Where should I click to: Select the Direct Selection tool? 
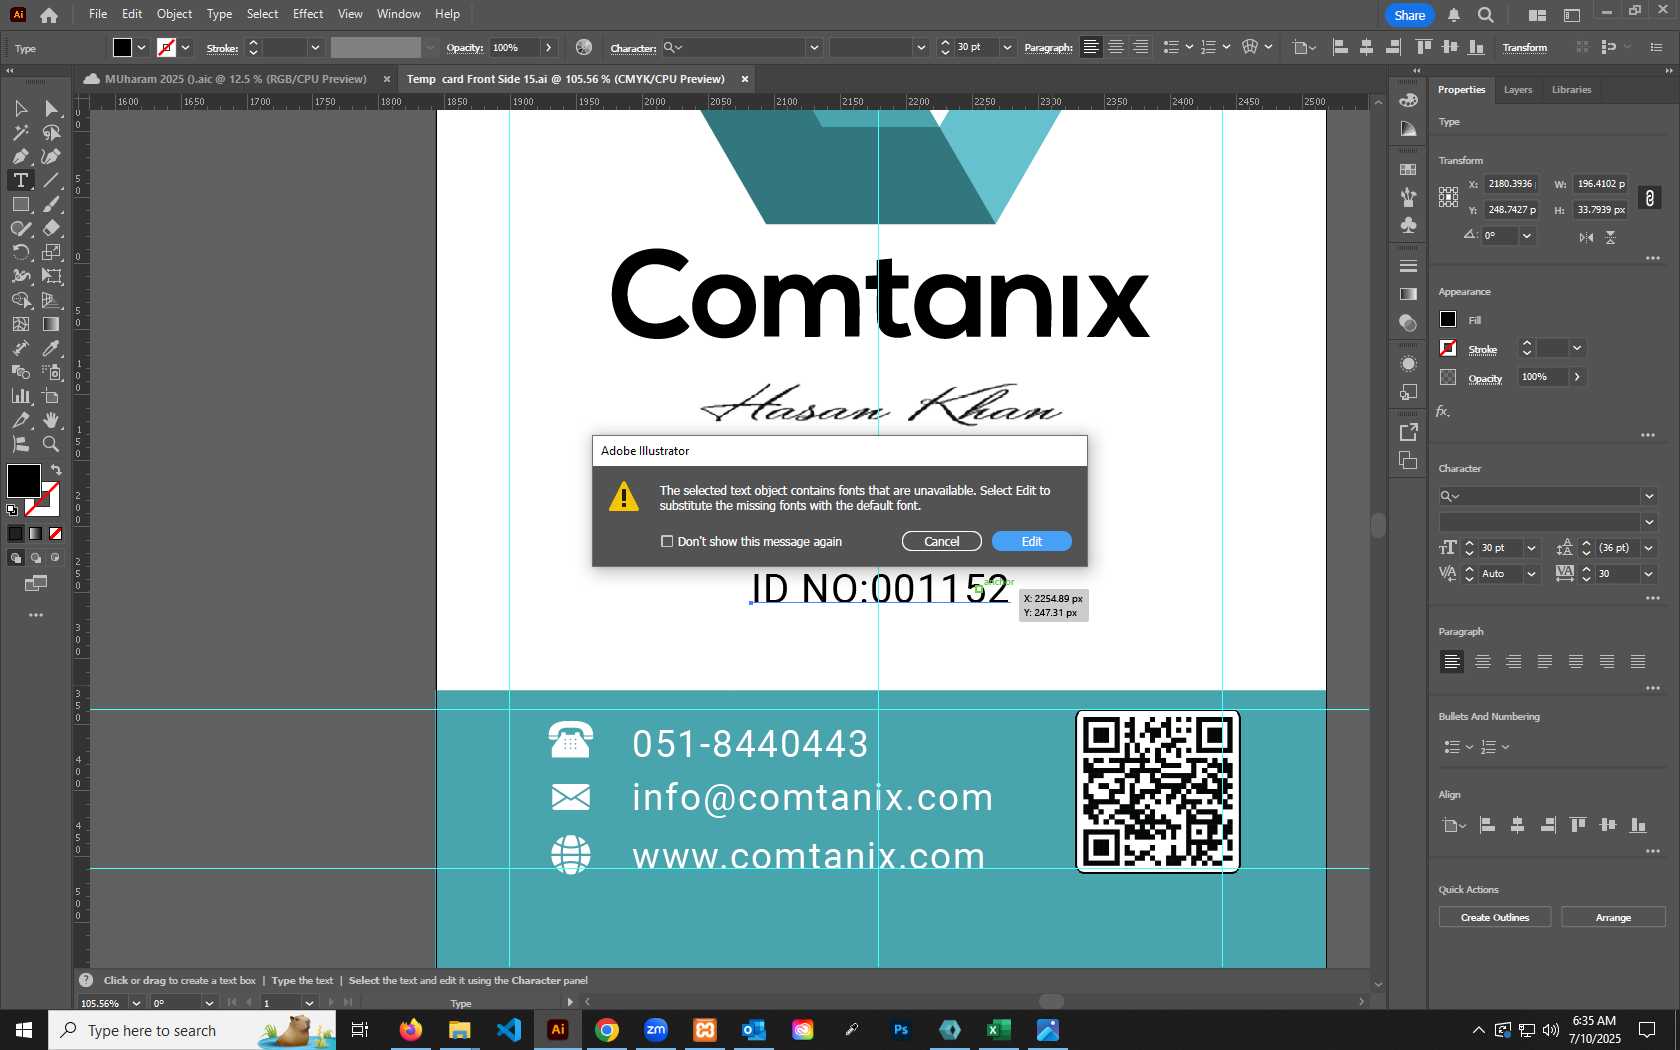tap(51, 108)
